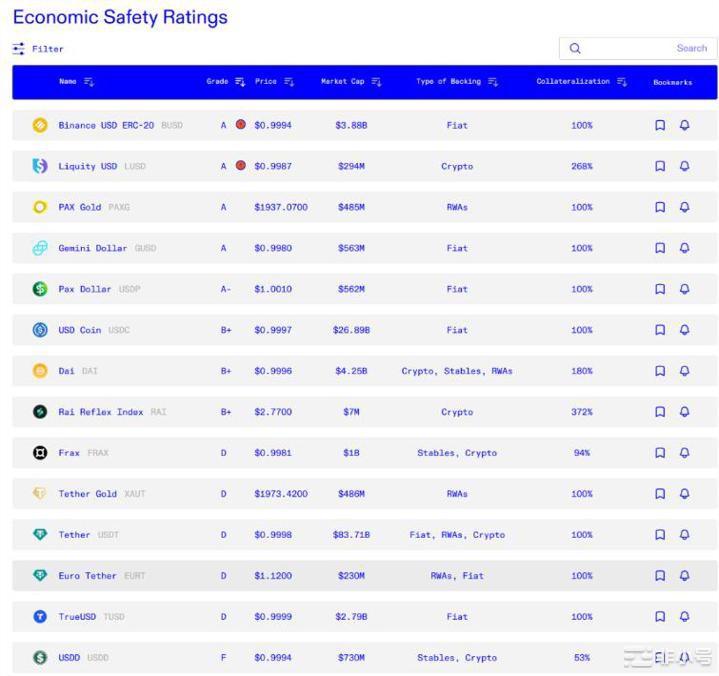Screen dimensions: 719x676
Task: Click the search magnifier icon
Action: coord(575,48)
